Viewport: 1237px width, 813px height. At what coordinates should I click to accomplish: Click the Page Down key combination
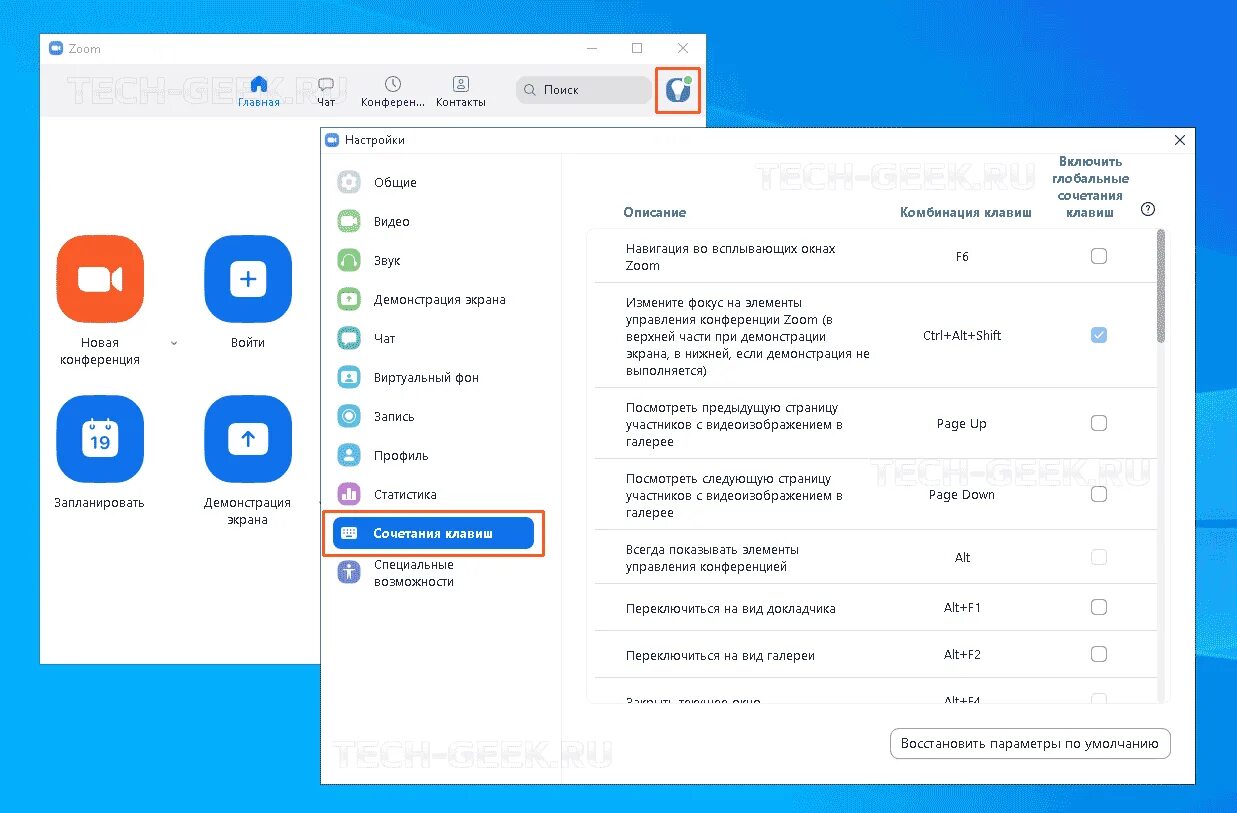[962, 495]
